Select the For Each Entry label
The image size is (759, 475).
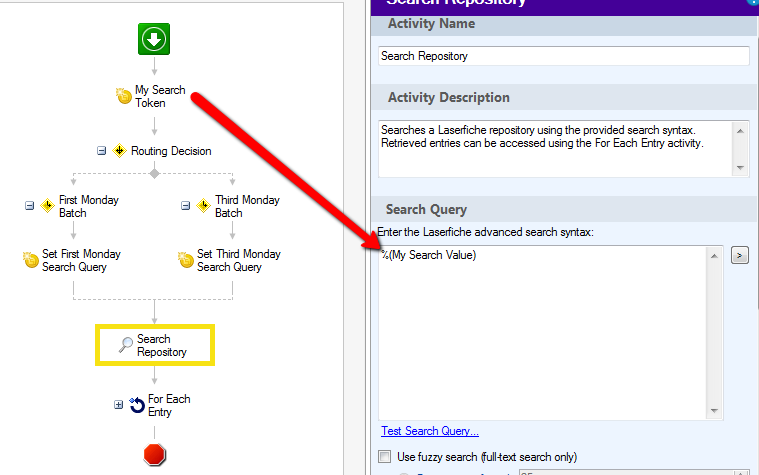pyautogui.click(x=169, y=405)
